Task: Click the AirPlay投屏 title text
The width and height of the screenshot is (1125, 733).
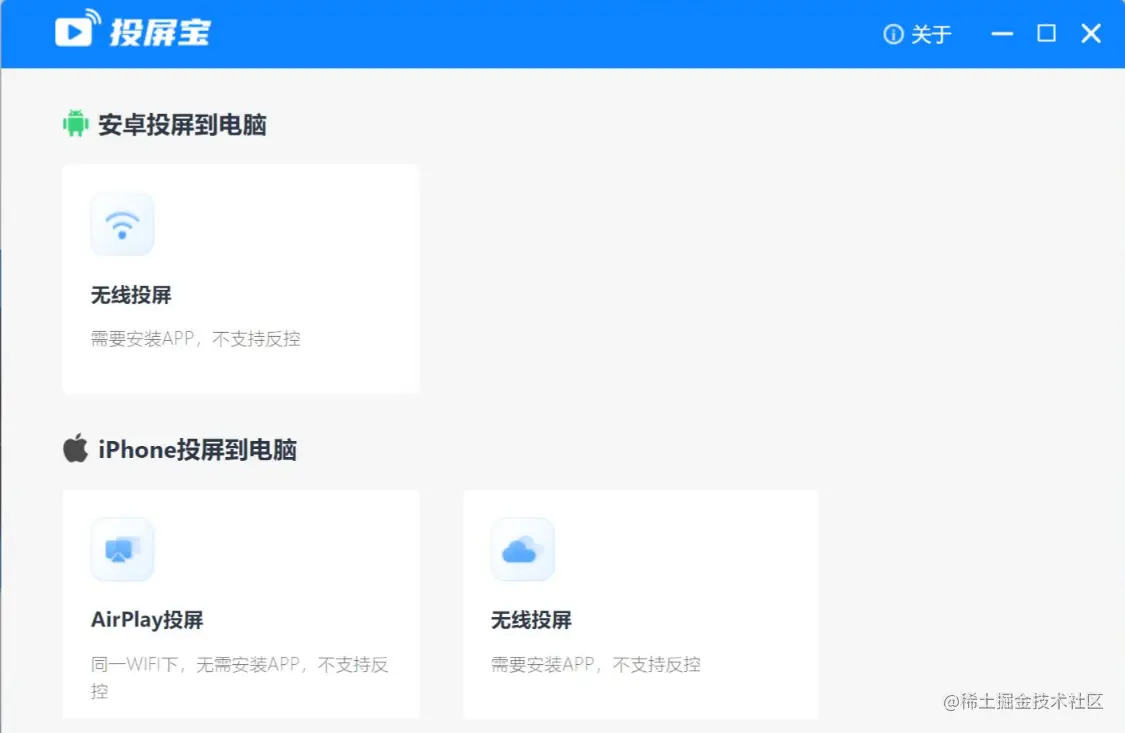Action: (146, 619)
